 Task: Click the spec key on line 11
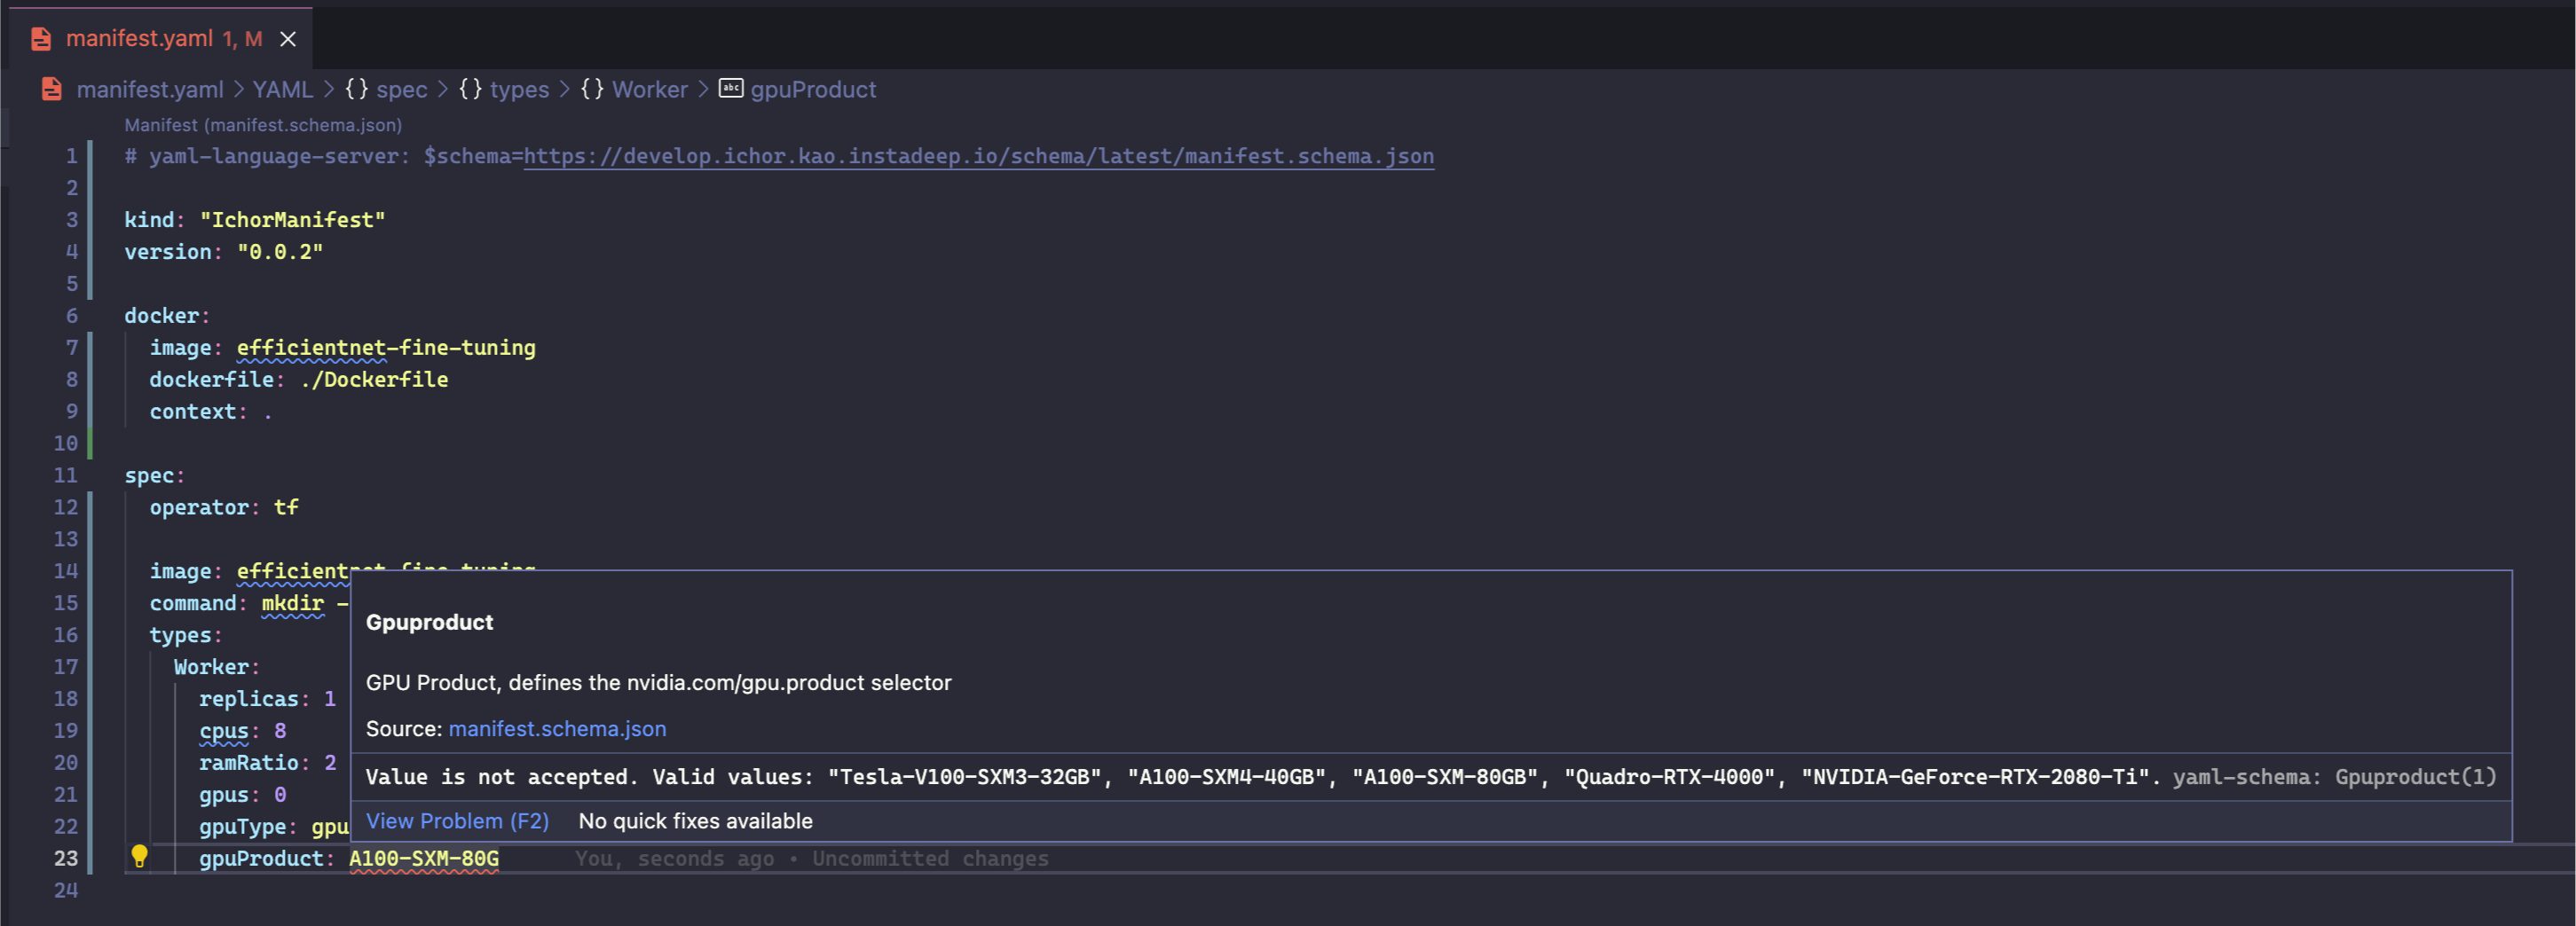pyautogui.click(x=149, y=475)
